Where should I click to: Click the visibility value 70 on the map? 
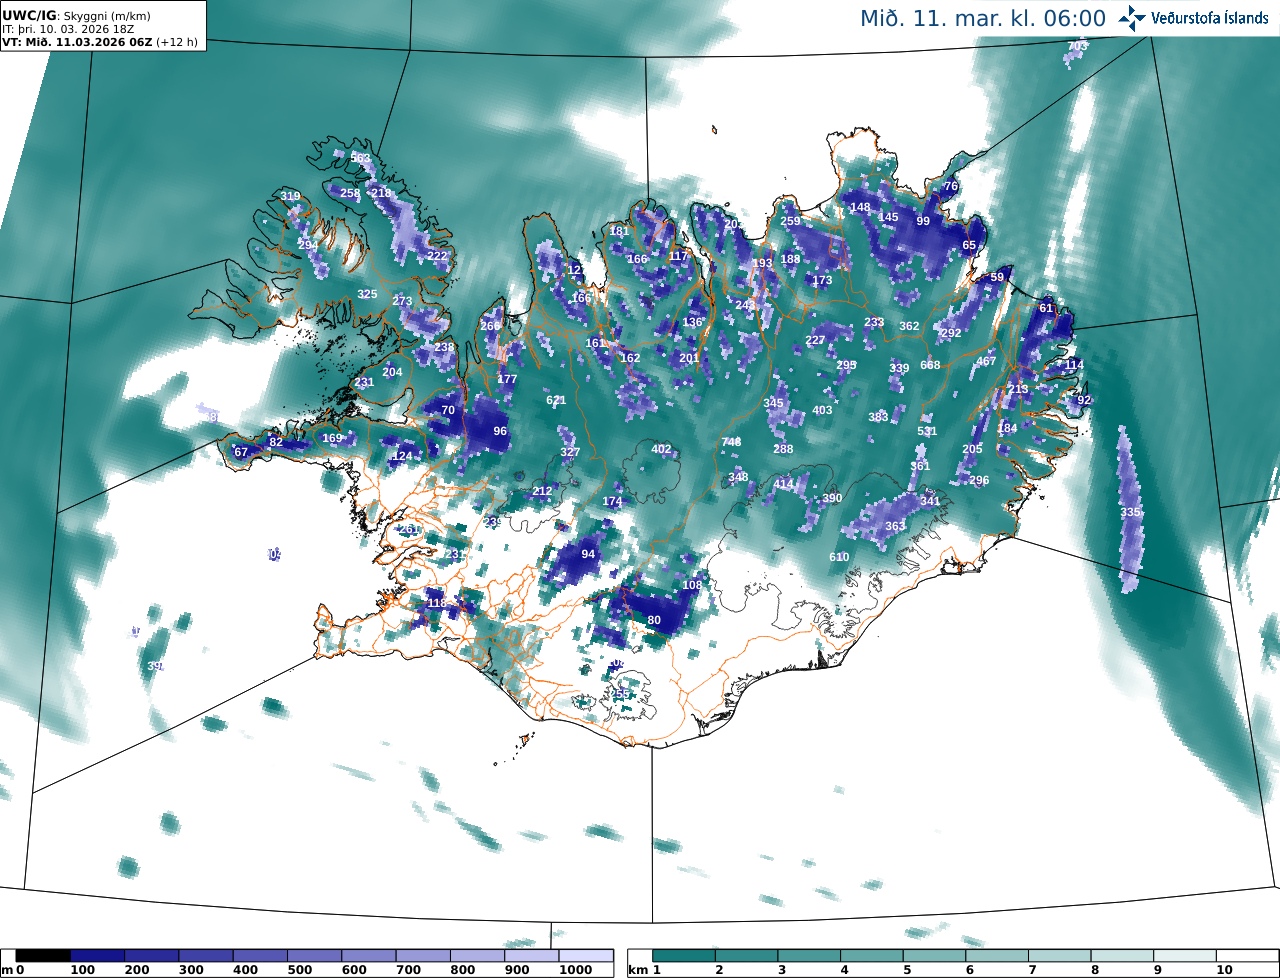tap(448, 410)
